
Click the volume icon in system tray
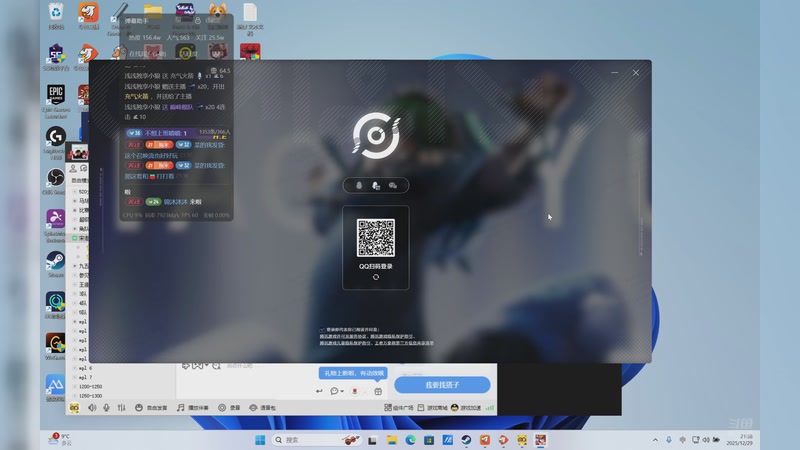pos(706,440)
